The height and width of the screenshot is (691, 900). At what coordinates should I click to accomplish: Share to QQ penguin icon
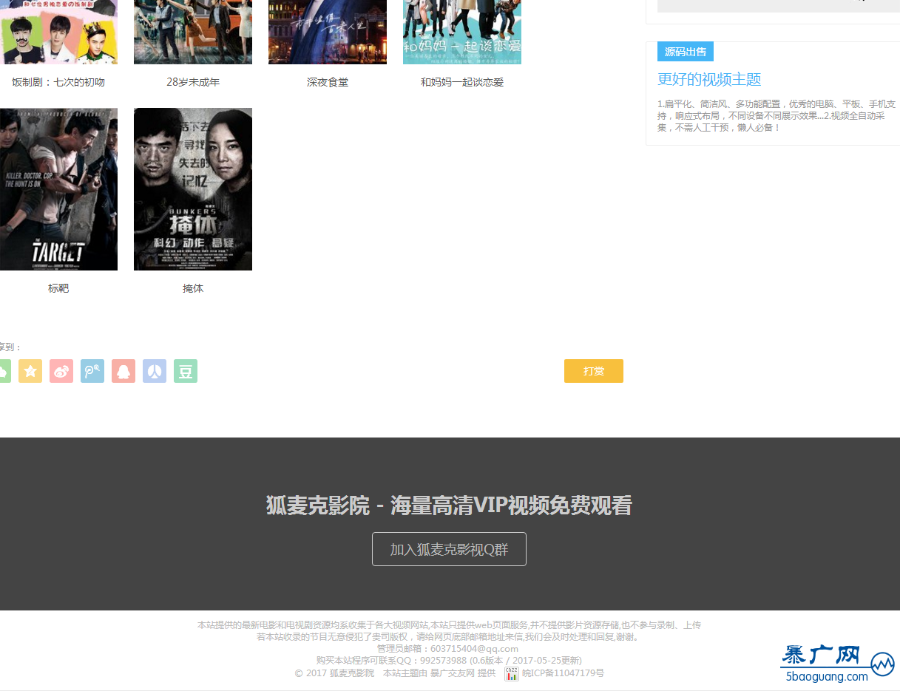point(123,371)
